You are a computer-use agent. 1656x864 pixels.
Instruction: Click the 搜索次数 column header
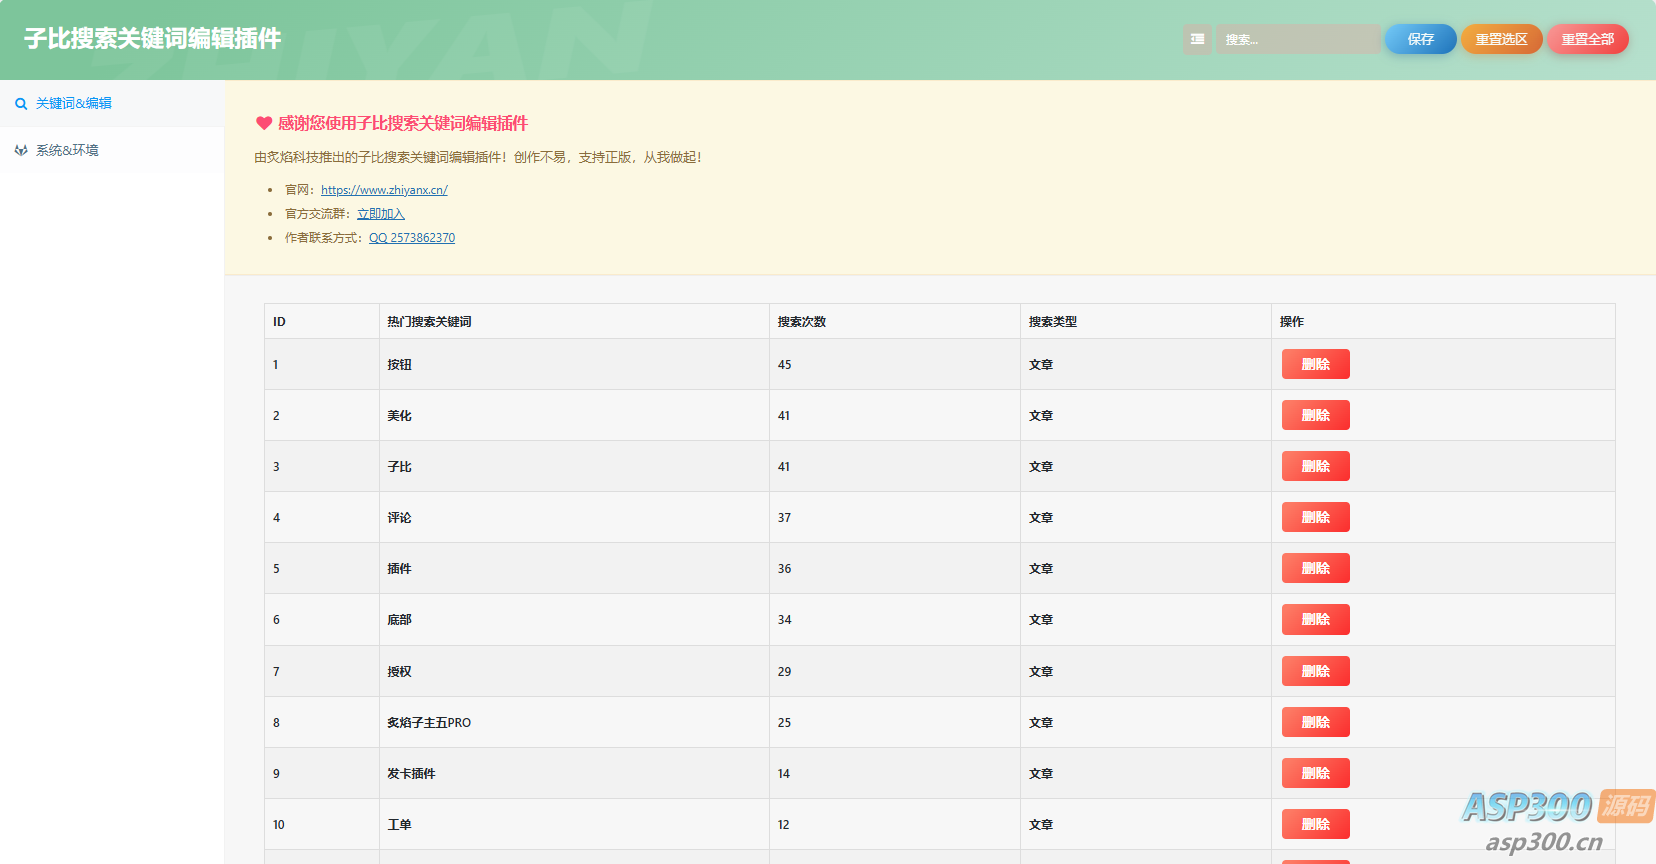(x=802, y=322)
